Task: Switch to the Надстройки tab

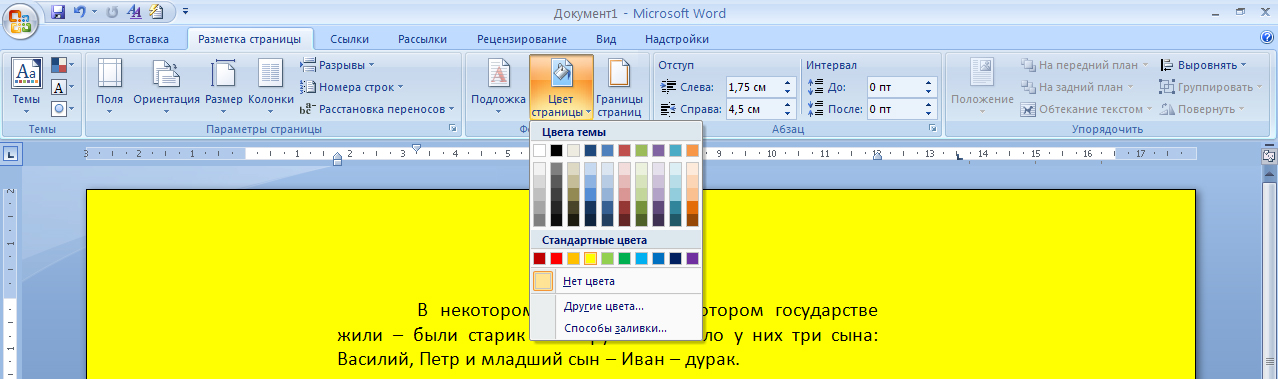Action: [677, 39]
